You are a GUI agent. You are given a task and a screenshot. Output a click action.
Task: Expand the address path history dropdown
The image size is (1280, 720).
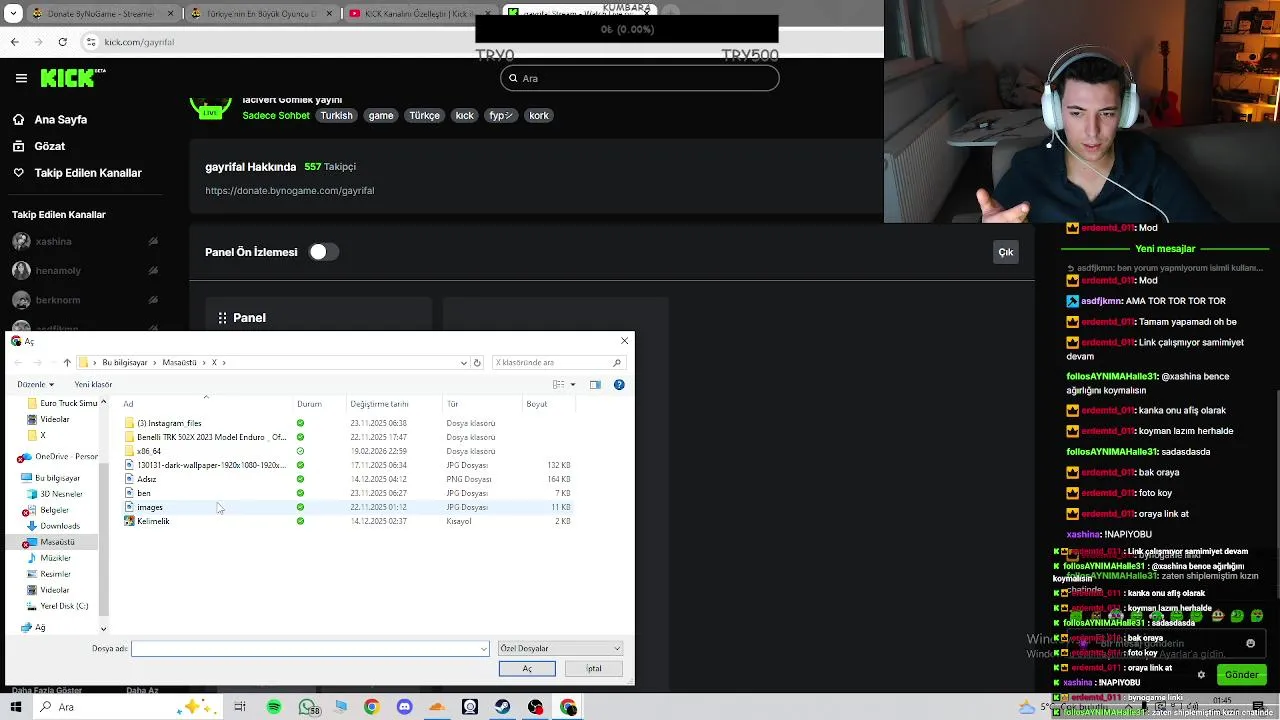coord(464,362)
